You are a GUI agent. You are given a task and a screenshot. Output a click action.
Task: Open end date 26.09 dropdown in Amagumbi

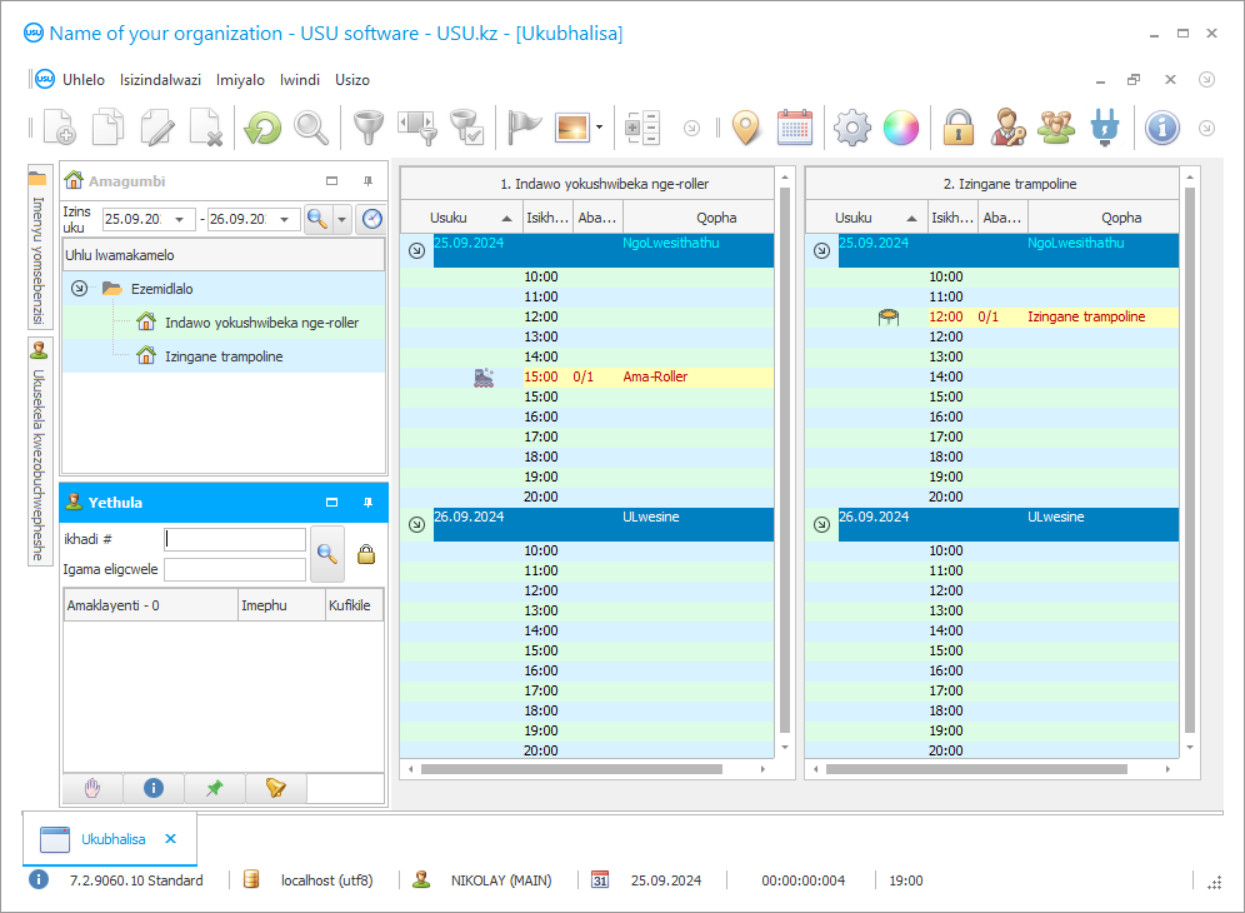point(286,220)
